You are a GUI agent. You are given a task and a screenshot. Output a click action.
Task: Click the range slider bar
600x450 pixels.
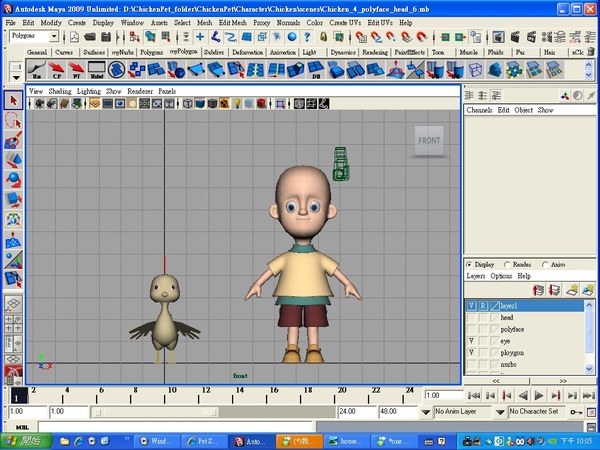pos(157,412)
